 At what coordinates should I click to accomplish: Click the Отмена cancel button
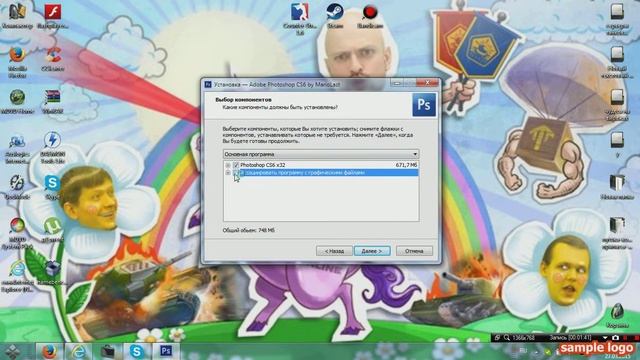(414, 251)
